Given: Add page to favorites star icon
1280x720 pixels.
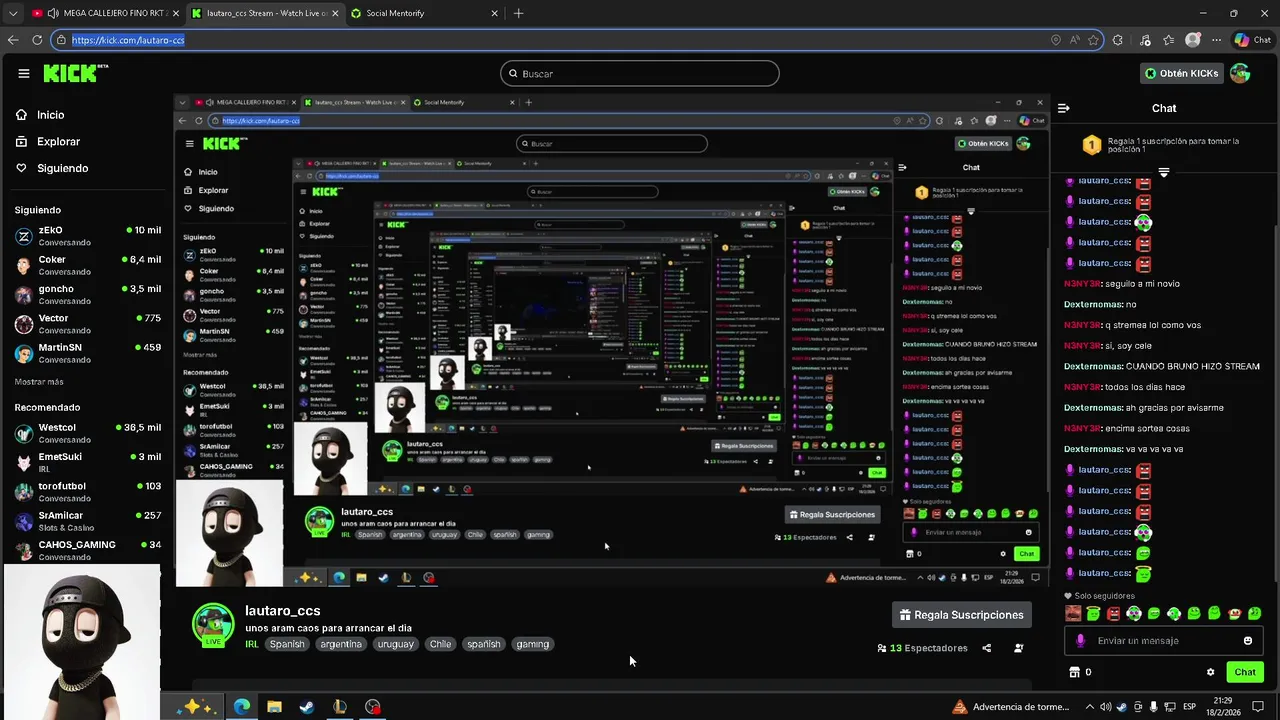Looking at the screenshot, I should tap(1094, 40).
